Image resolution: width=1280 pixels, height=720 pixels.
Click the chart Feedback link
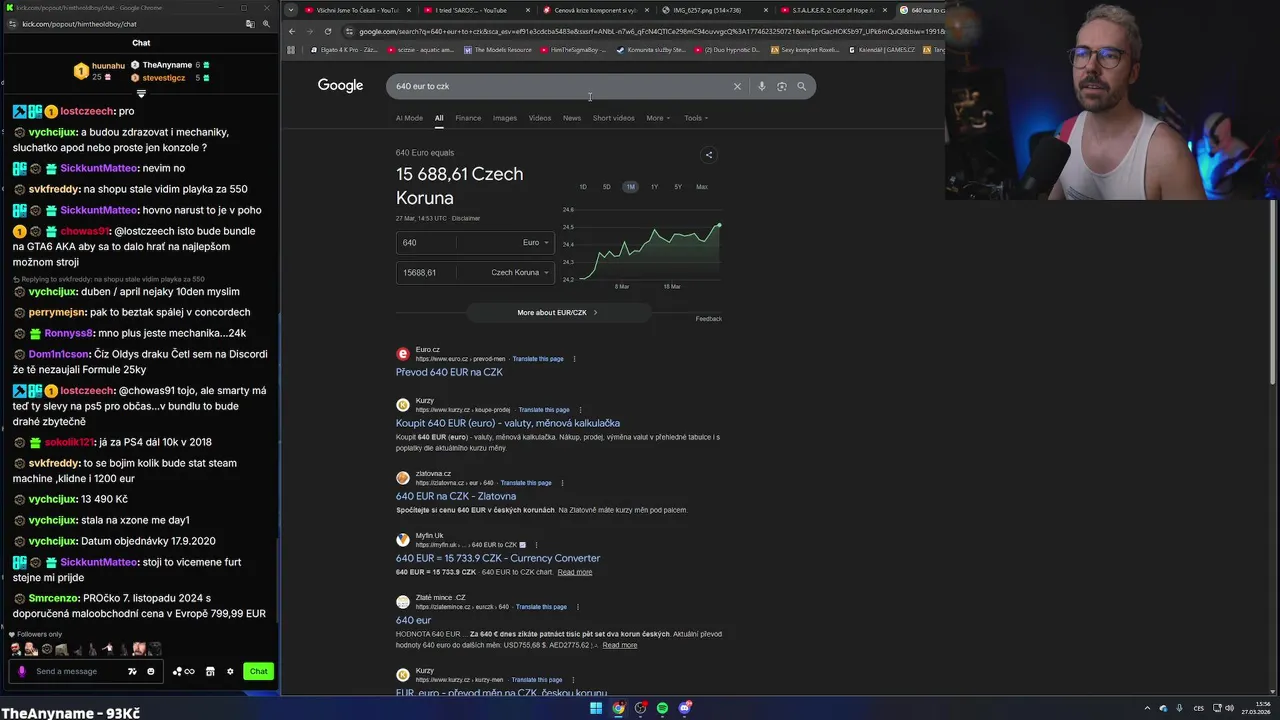[x=708, y=319]
